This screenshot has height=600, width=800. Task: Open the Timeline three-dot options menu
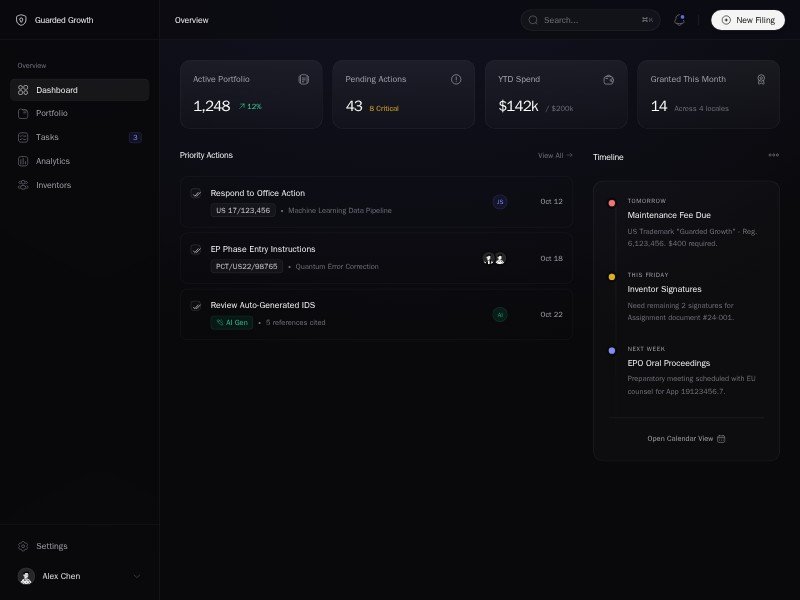click(x=773, y=155)
